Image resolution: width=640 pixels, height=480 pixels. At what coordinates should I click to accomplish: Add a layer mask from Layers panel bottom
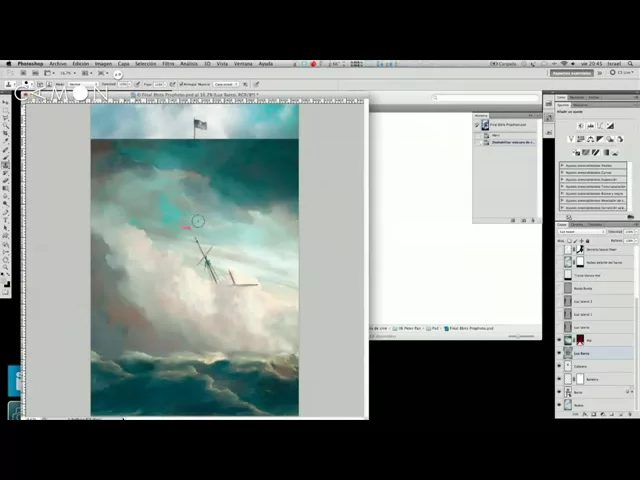[593, 414]
